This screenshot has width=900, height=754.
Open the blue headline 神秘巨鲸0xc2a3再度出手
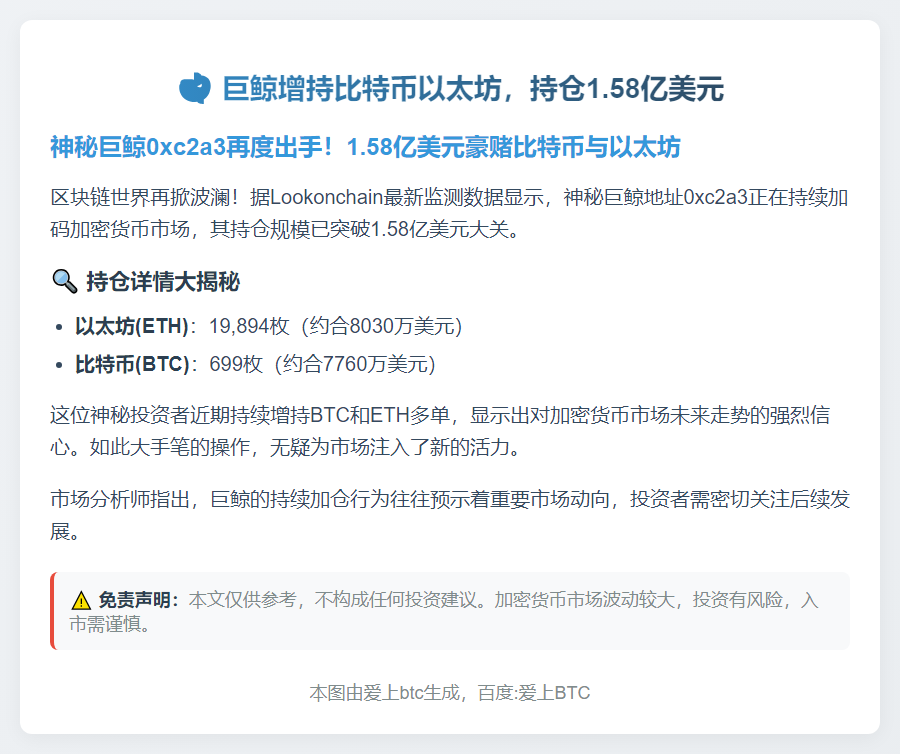pos(365,148)
